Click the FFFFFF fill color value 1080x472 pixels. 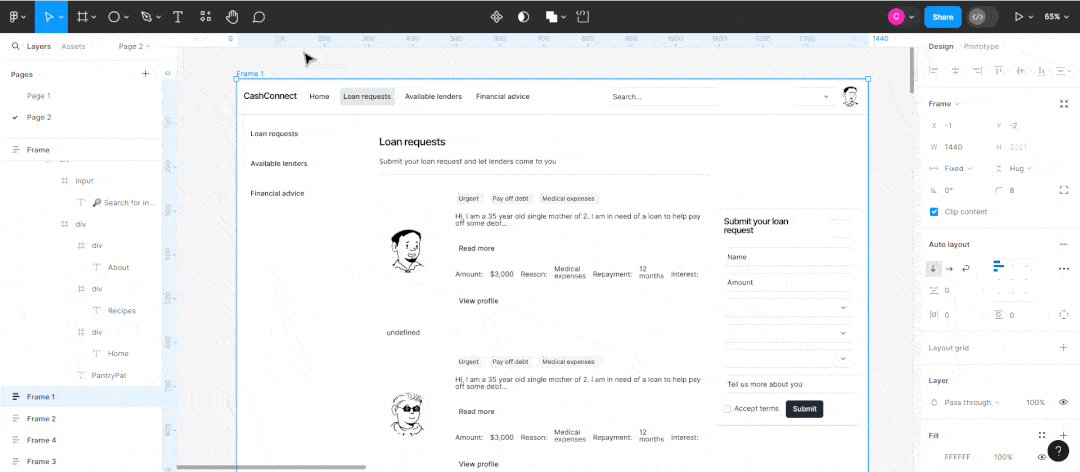coord(960,457)
